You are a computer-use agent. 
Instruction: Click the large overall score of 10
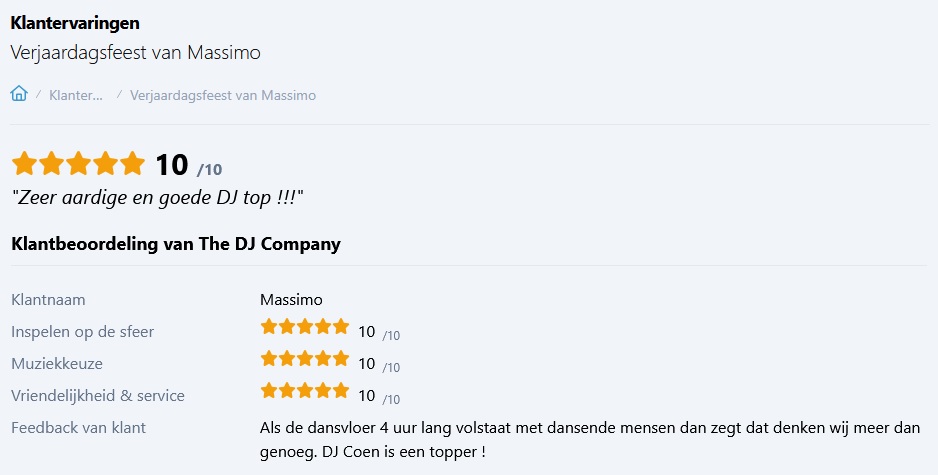point(171,165)
